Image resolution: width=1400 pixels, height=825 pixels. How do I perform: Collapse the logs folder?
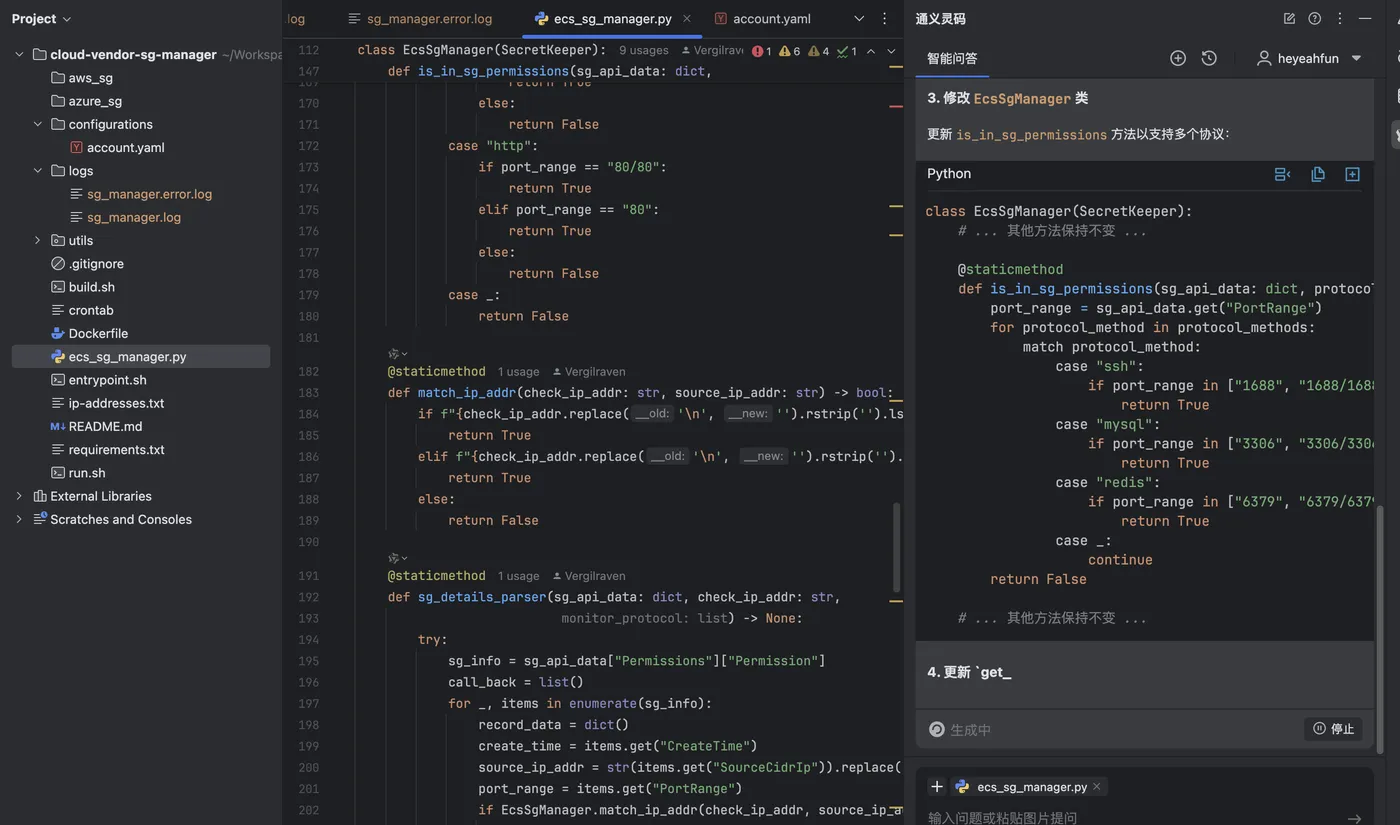38,170
